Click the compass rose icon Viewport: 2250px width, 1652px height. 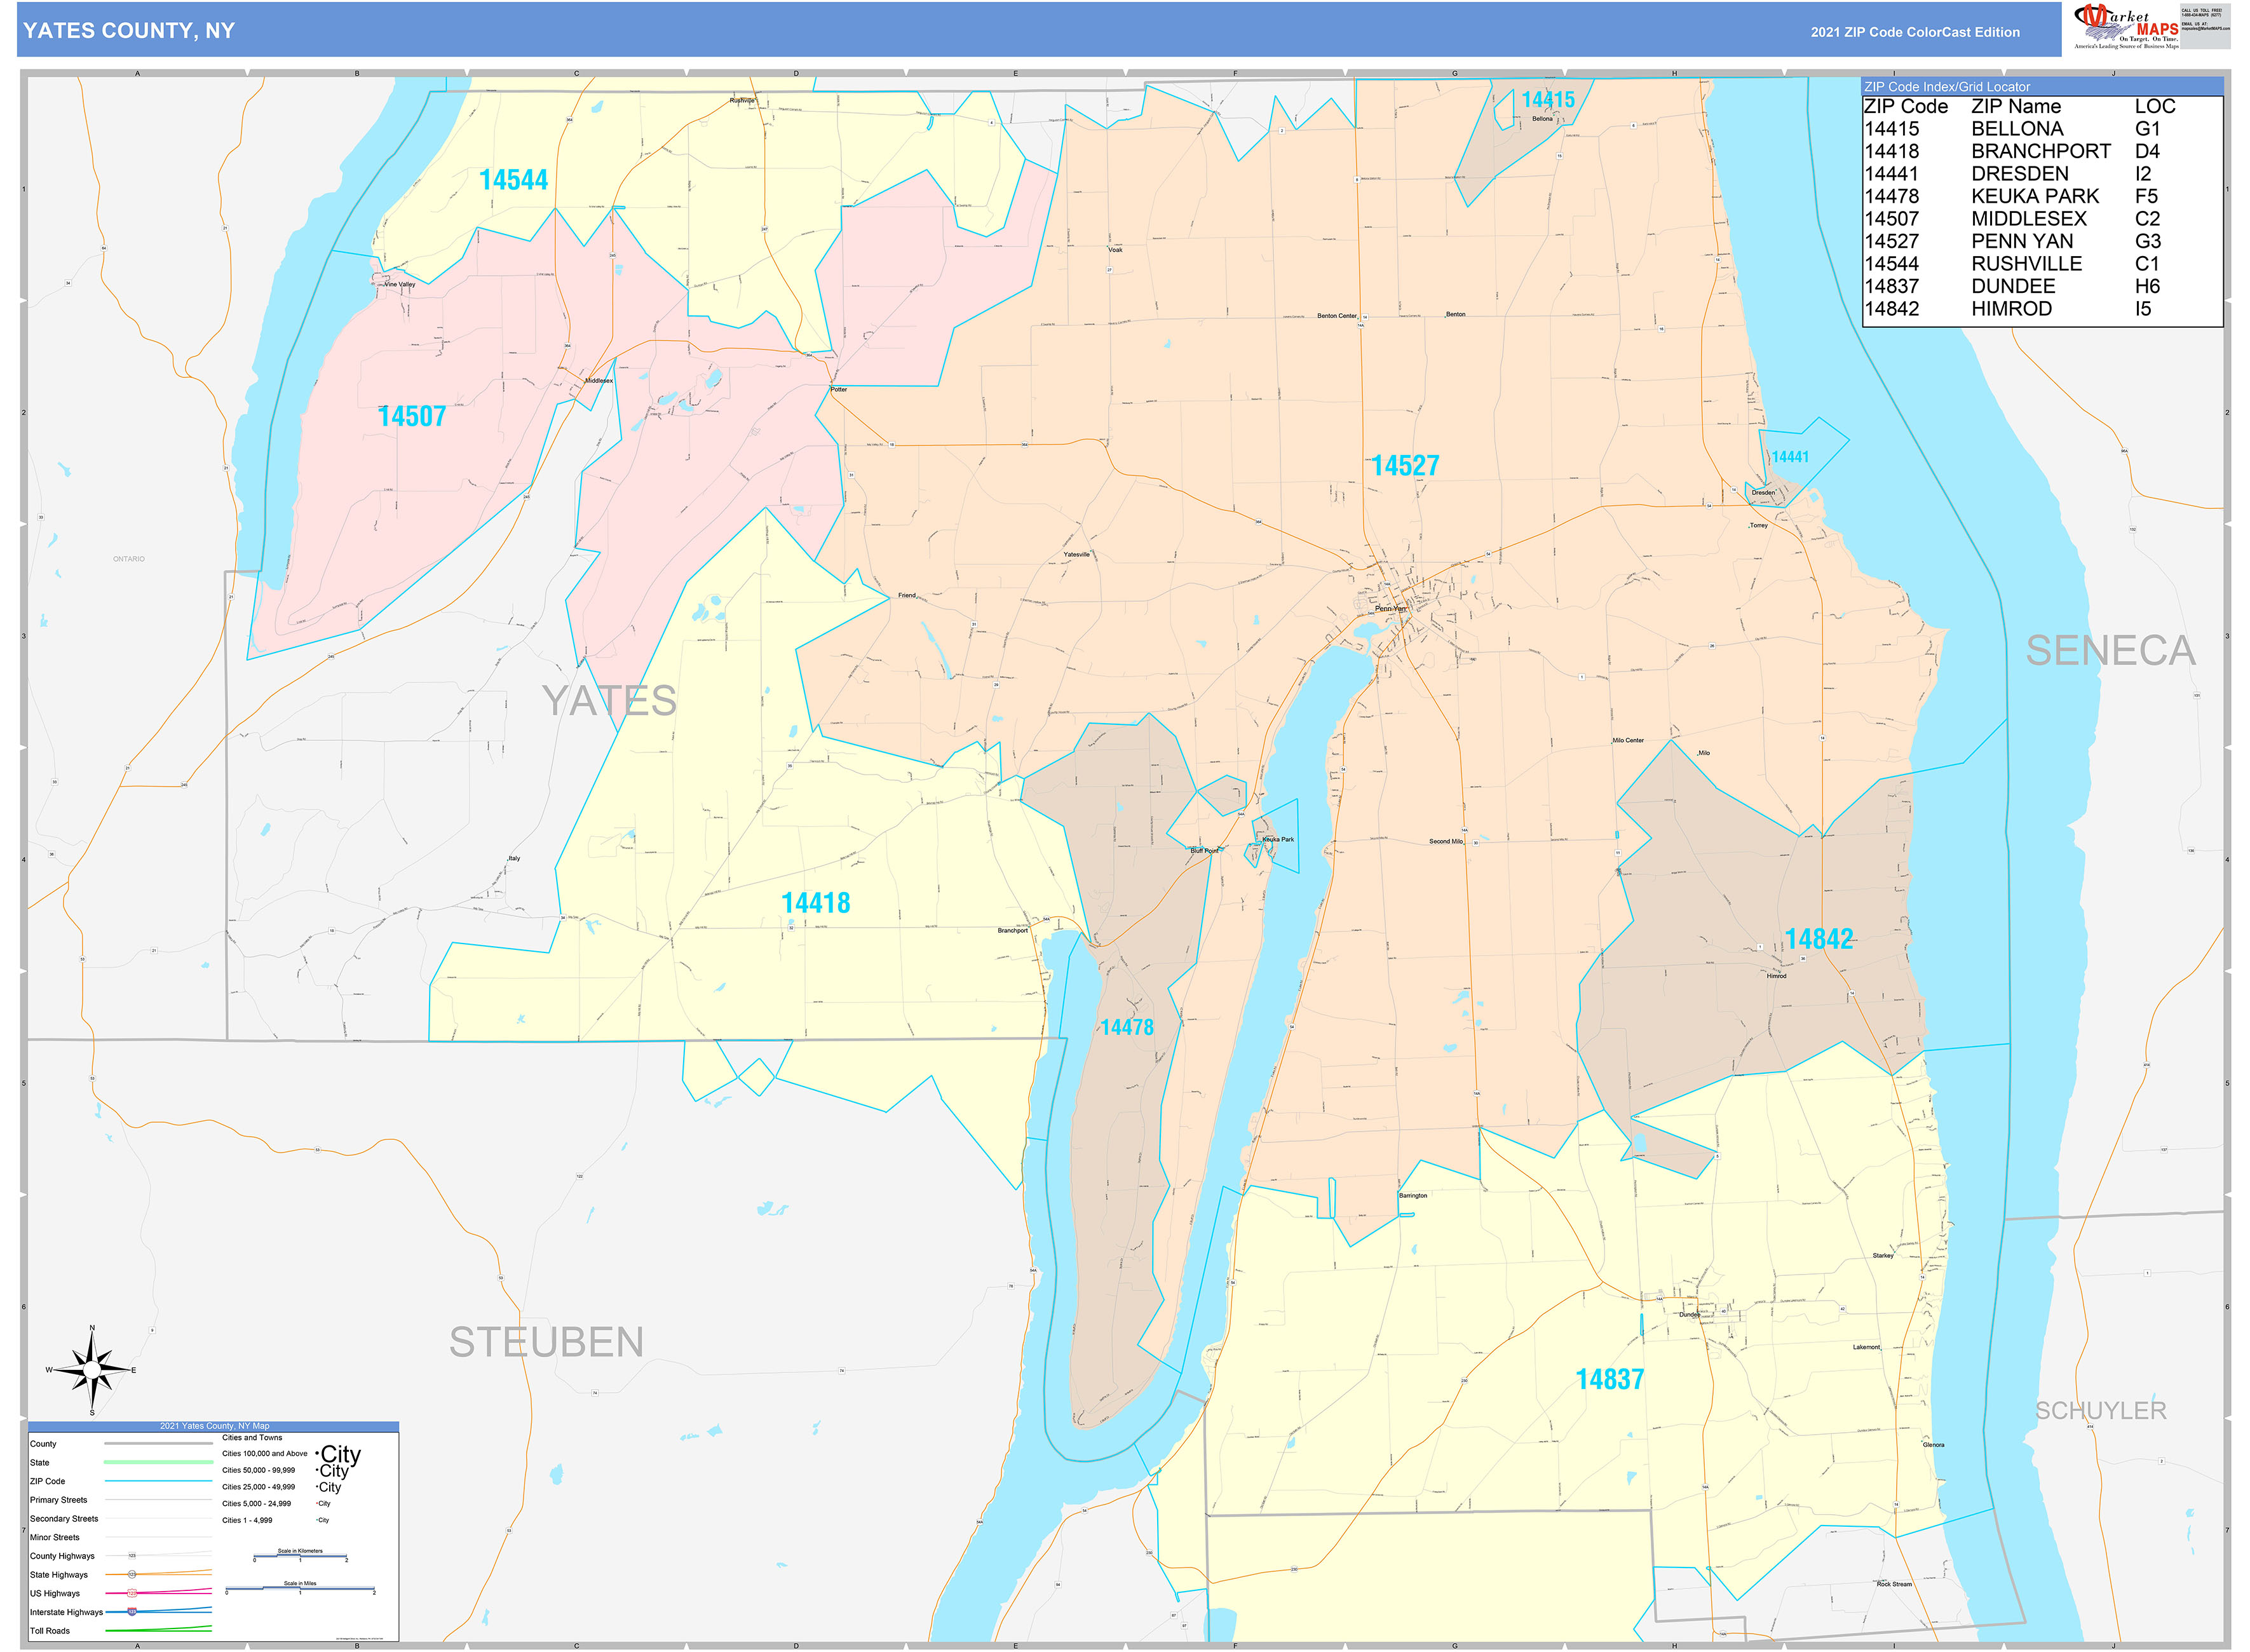click(92, 1370)
